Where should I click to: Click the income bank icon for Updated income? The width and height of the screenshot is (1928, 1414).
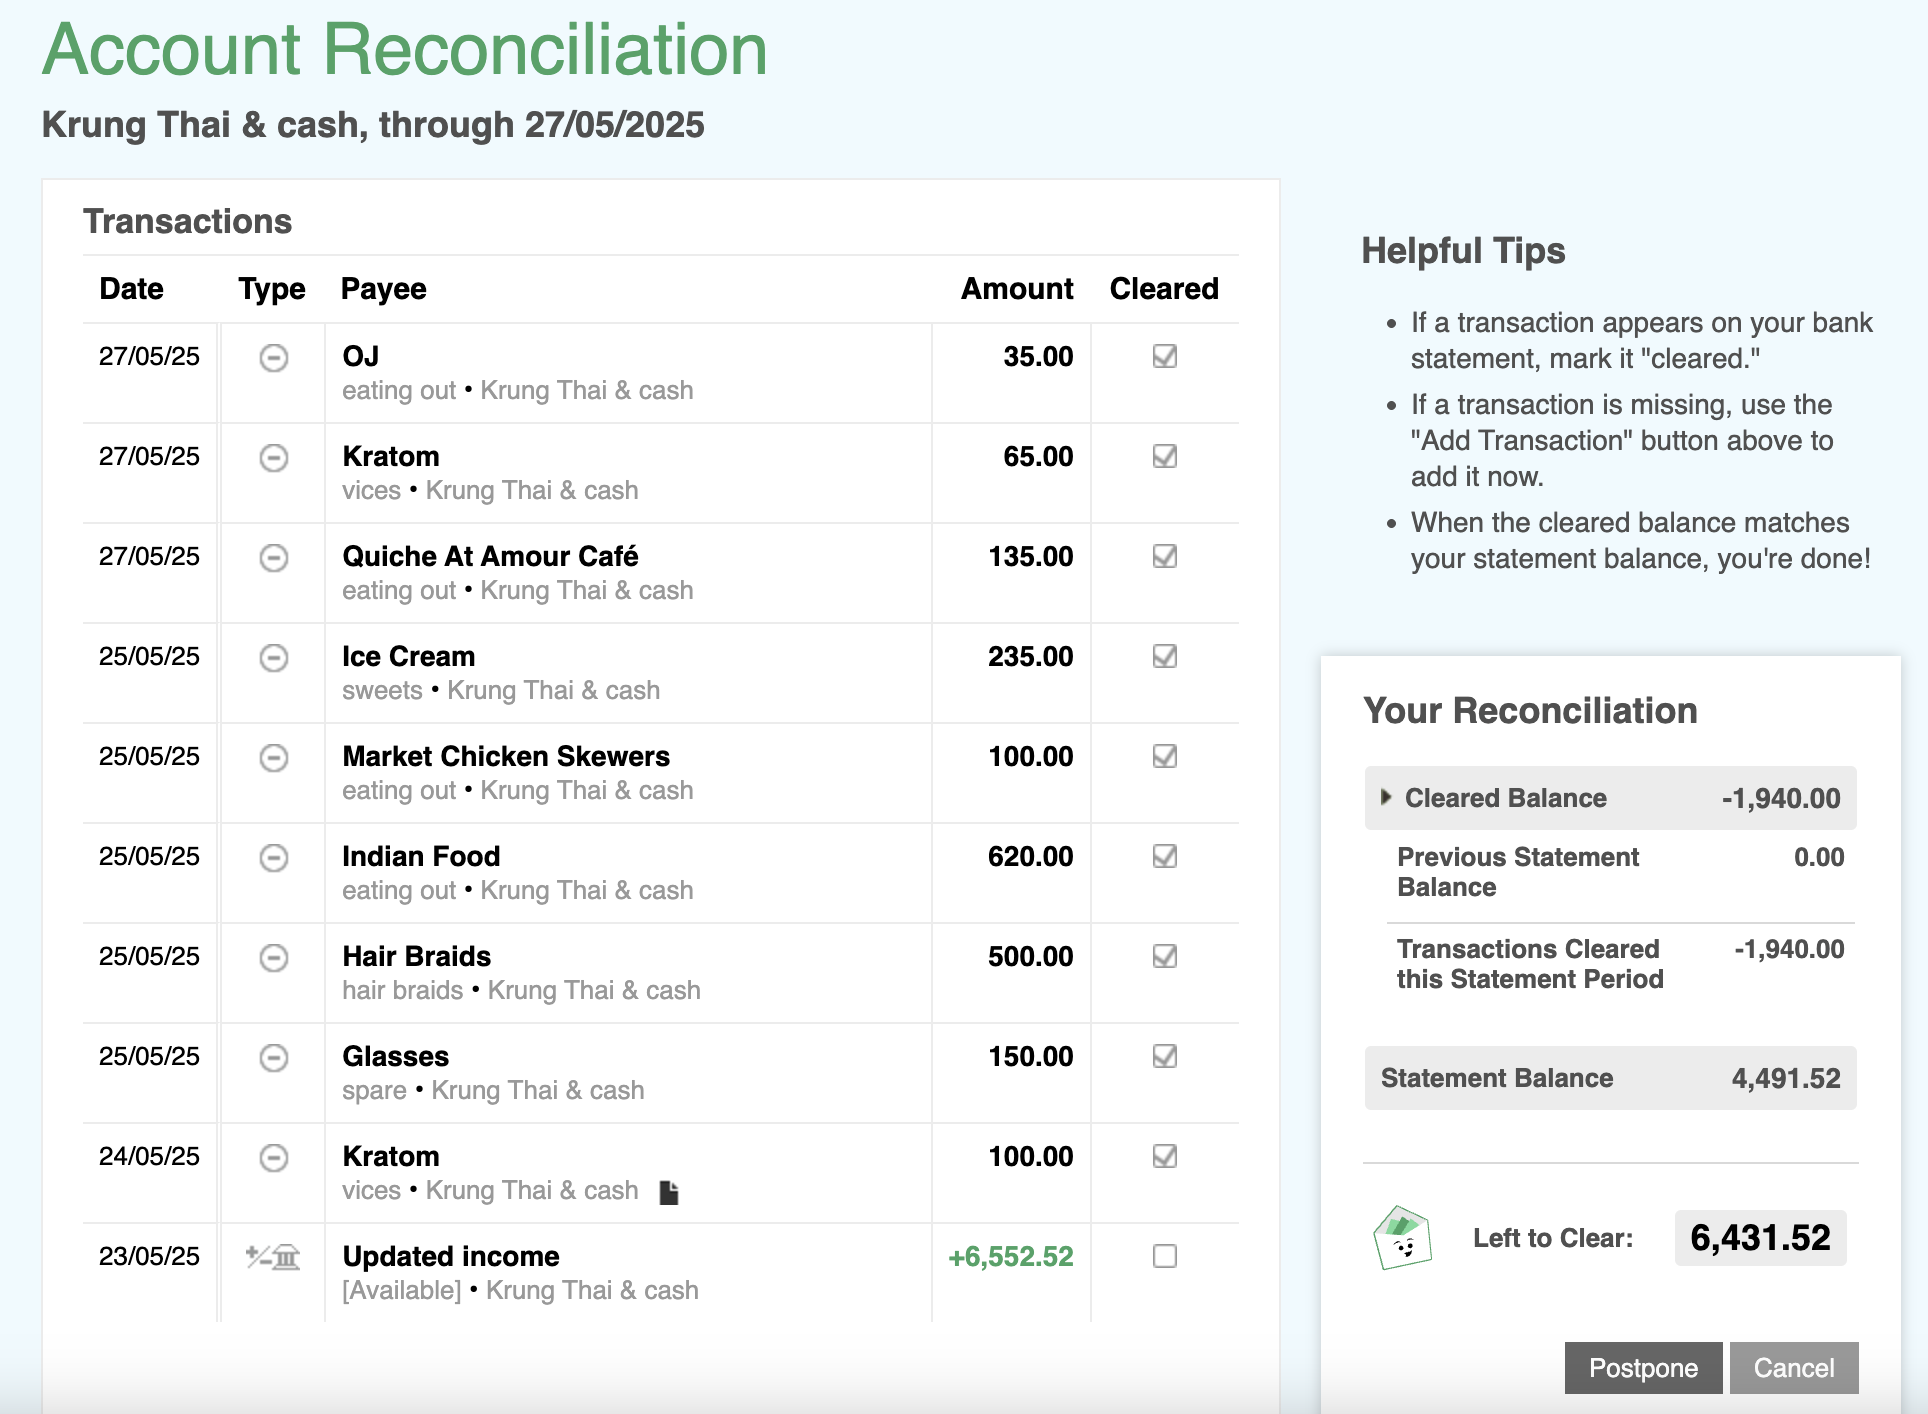273,1257
